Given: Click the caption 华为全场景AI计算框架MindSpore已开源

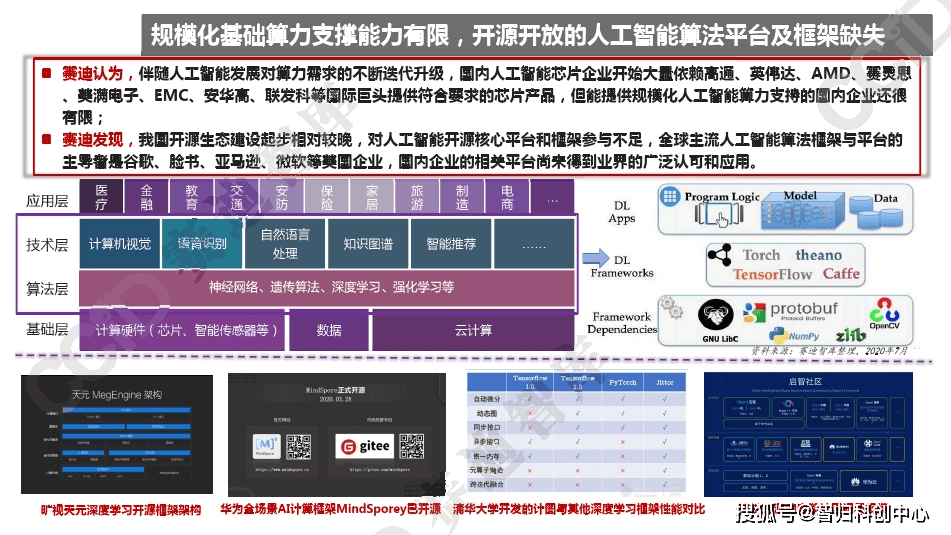Looking at the screenshot, I should pyautogui.click(x=331, y=509).
